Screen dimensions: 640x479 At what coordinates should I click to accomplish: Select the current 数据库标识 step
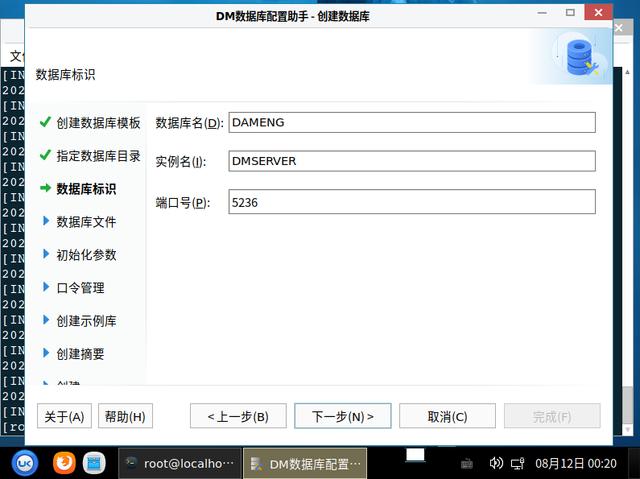click(86, 188)
